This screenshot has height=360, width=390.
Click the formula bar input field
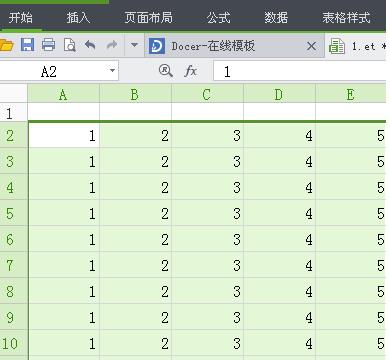point(300,71)
